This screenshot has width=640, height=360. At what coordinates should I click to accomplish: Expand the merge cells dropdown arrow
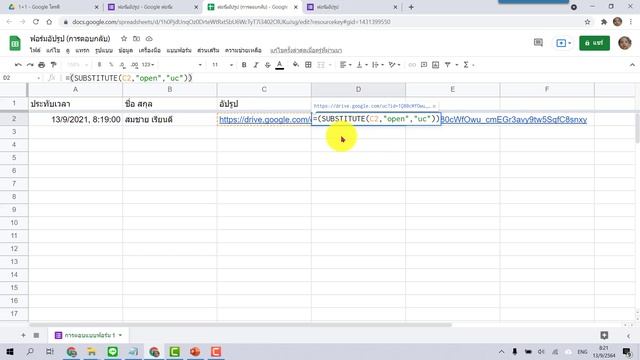[x=330, y=65]
